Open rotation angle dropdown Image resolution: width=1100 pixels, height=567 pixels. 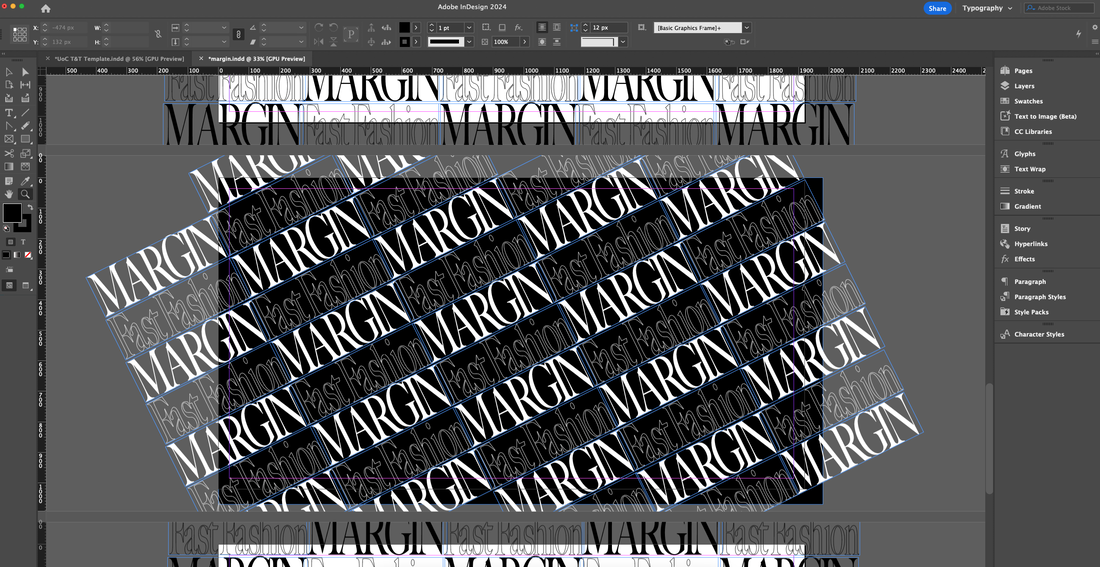click(x=301, y=27)
